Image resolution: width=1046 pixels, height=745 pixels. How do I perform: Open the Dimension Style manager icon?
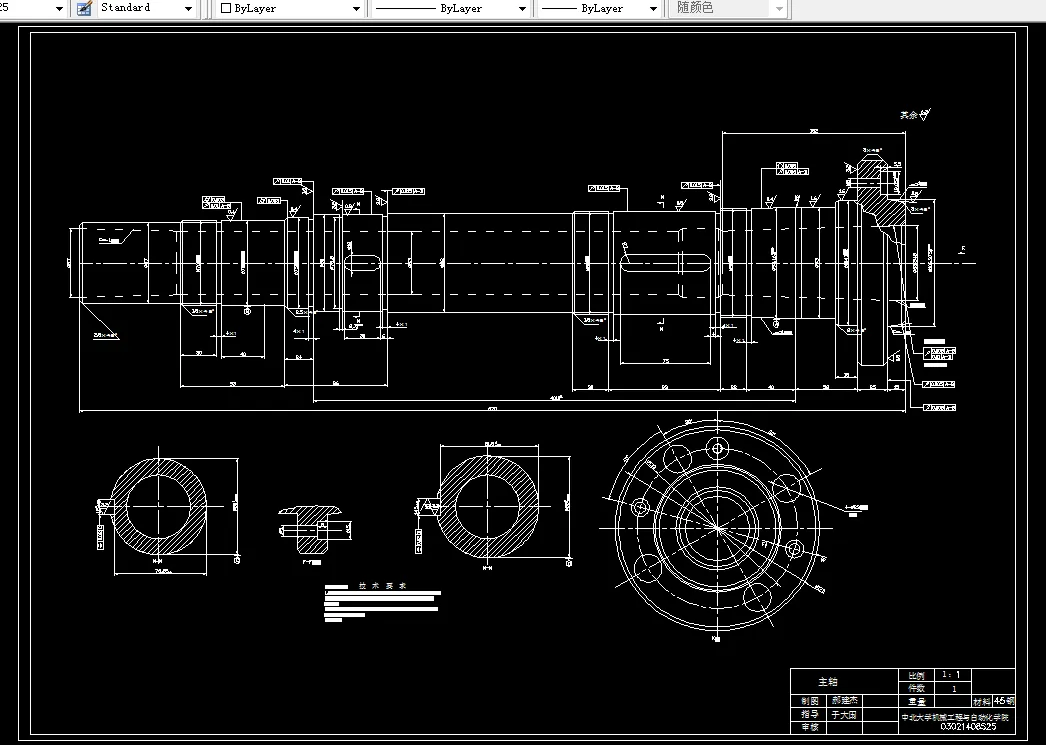click(x=84, y=8)
